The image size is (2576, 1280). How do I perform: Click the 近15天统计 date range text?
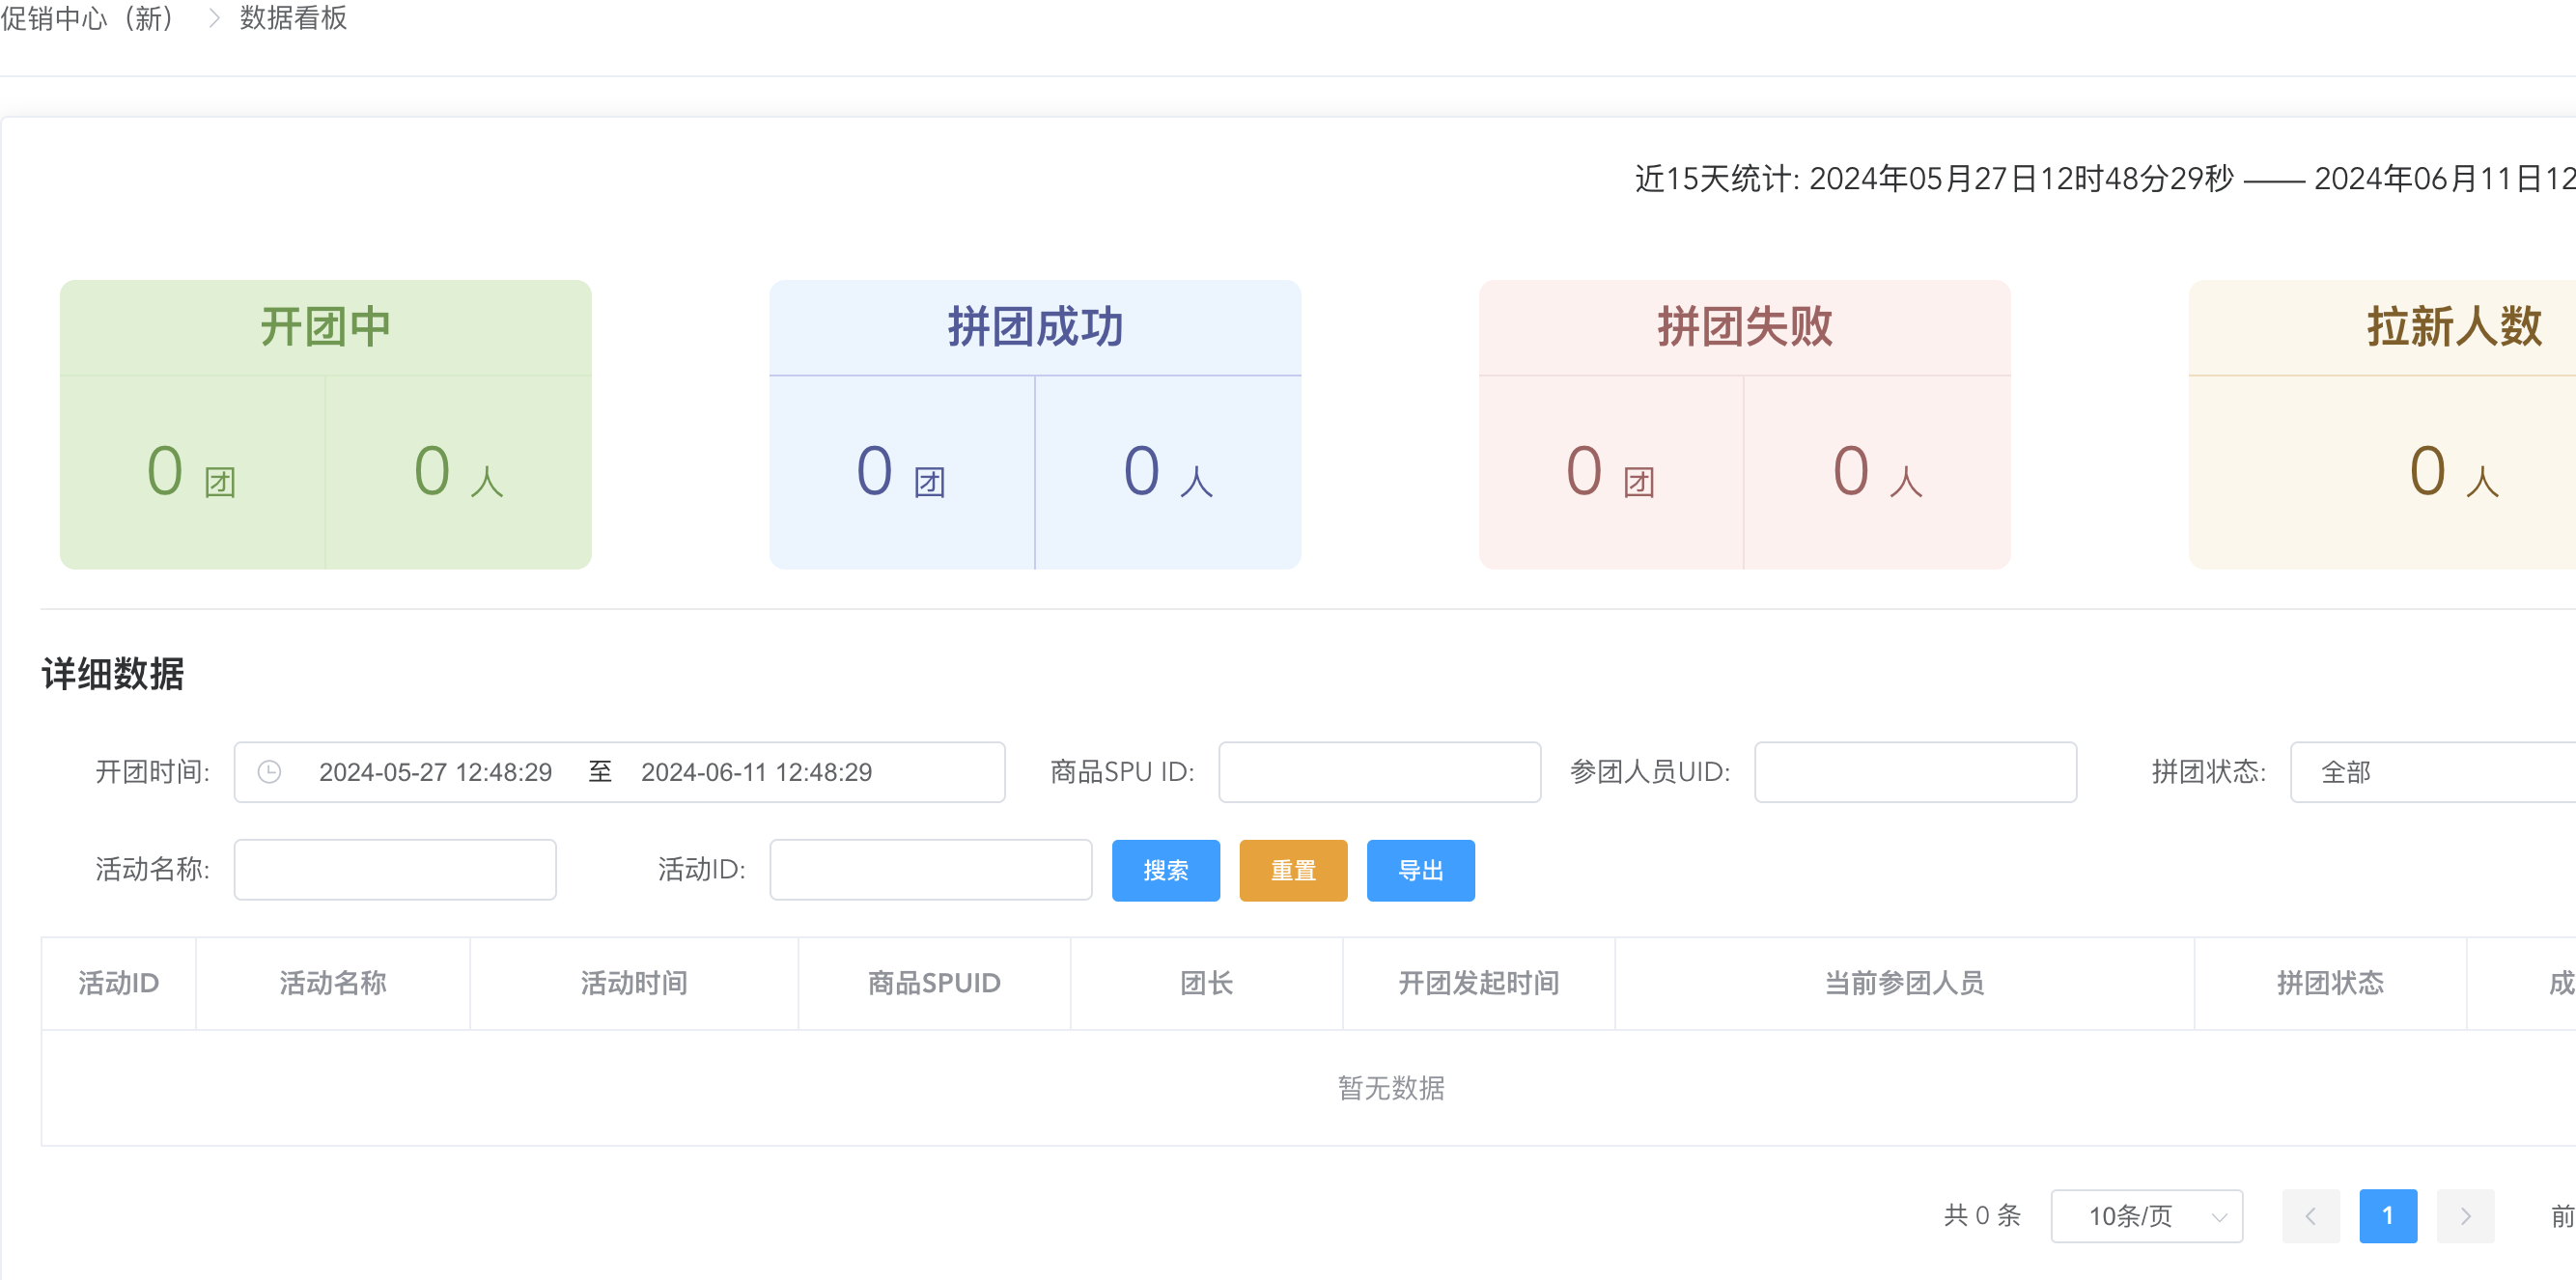[x=2105, y=179]
